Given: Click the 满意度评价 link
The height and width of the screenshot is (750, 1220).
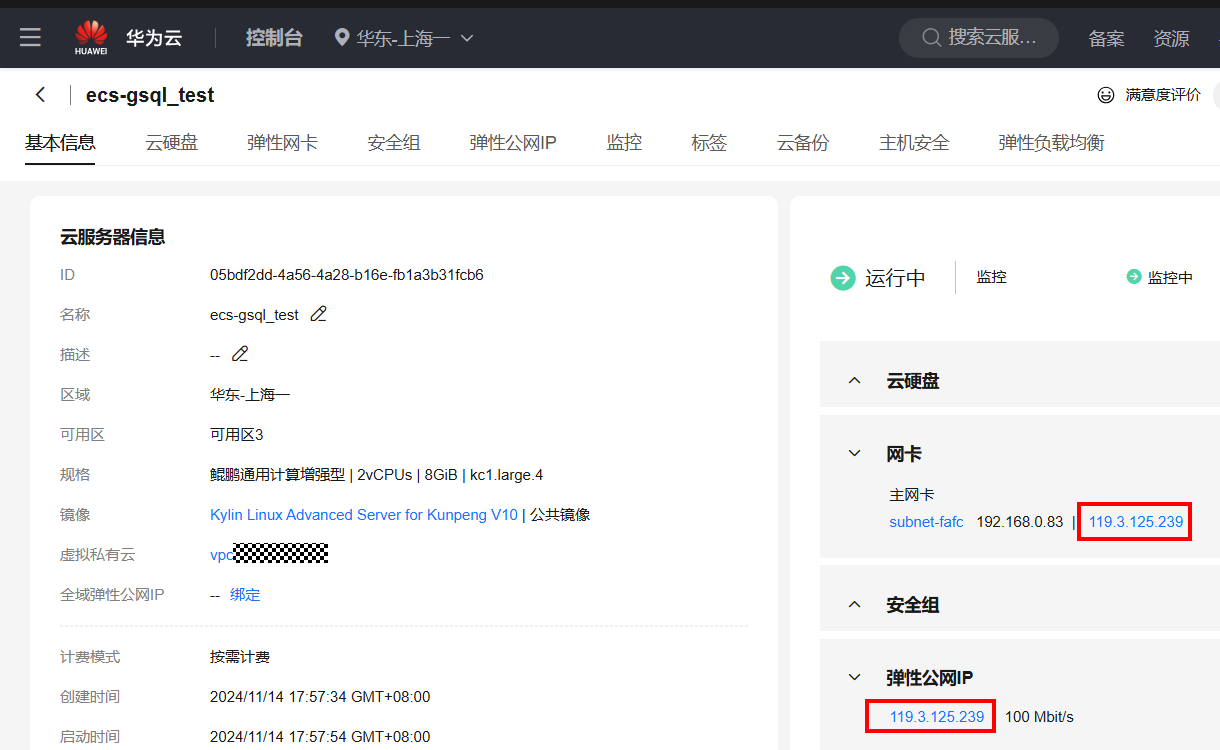Looking at the screenshot, I should (x=1163, y=95).
